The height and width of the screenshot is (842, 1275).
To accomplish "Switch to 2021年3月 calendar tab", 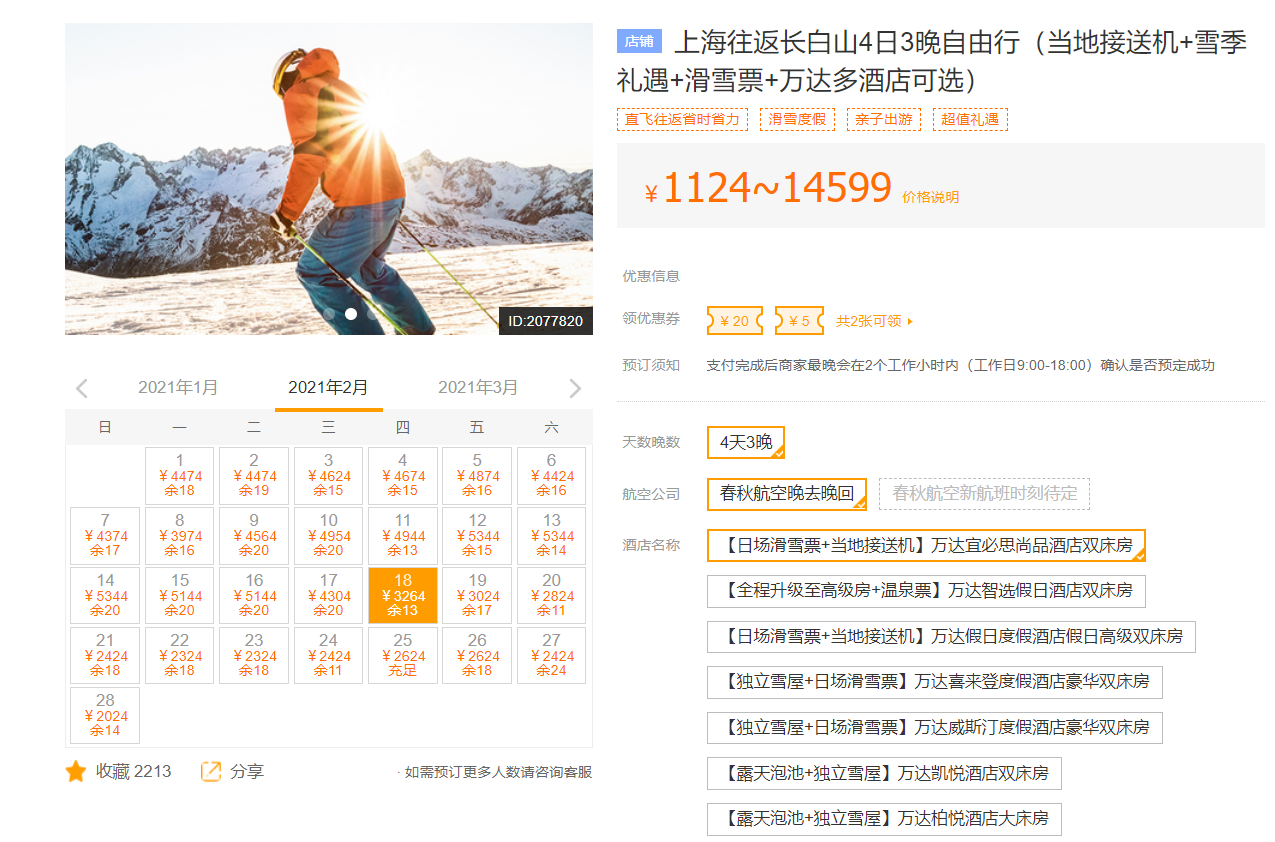I will [x=478, y=388].
